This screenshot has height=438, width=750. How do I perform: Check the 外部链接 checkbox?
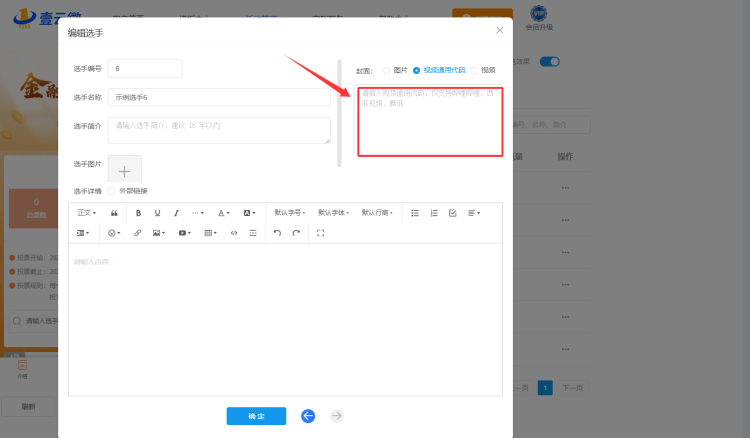[x=112, y=190]
